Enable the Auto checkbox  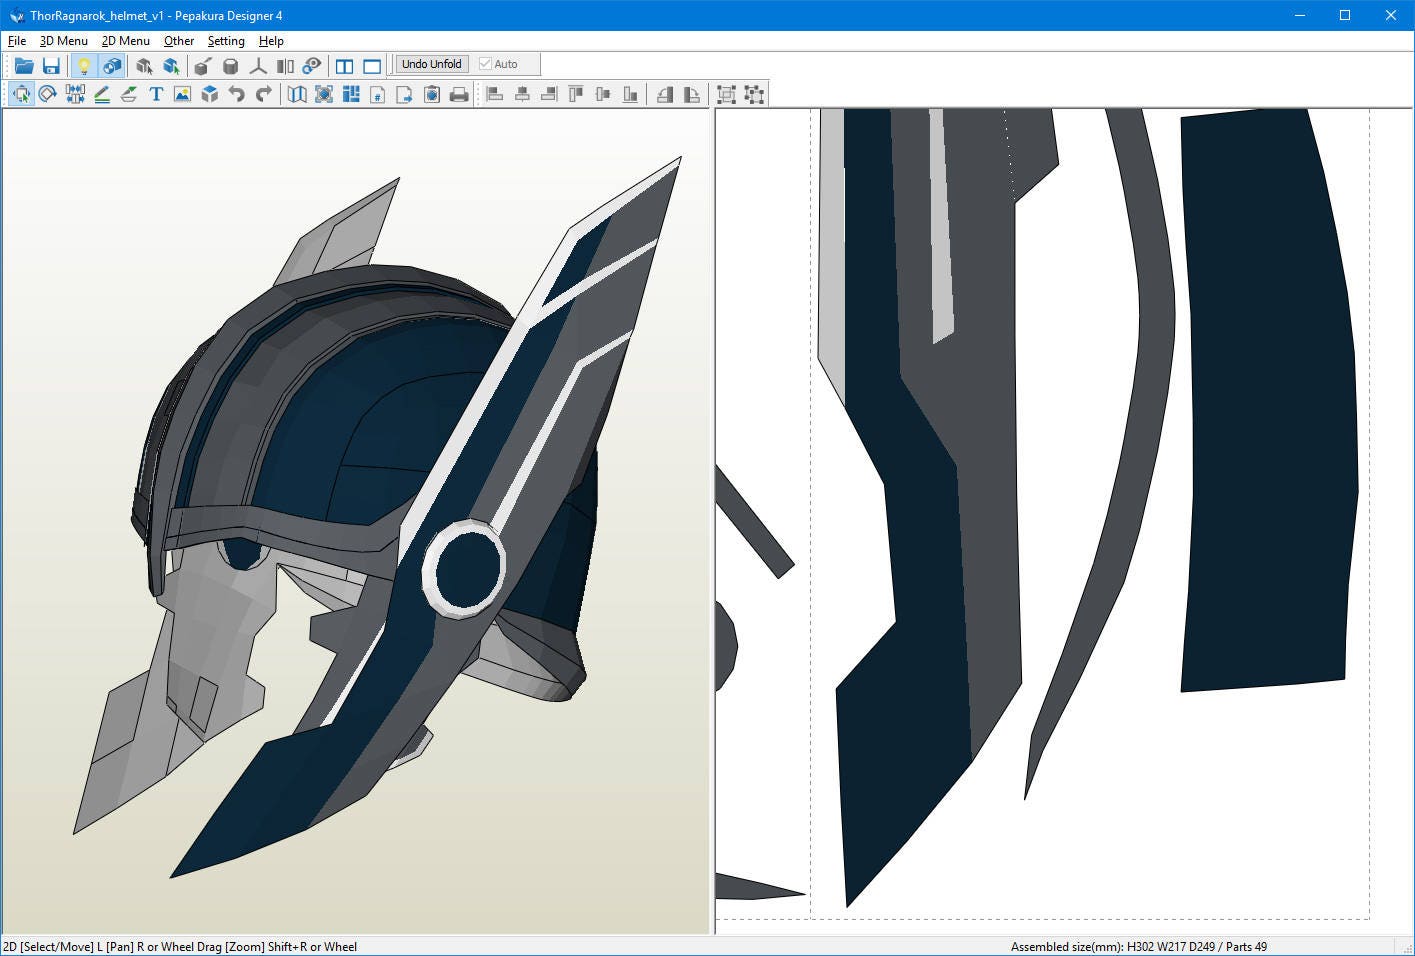(484, 63)
